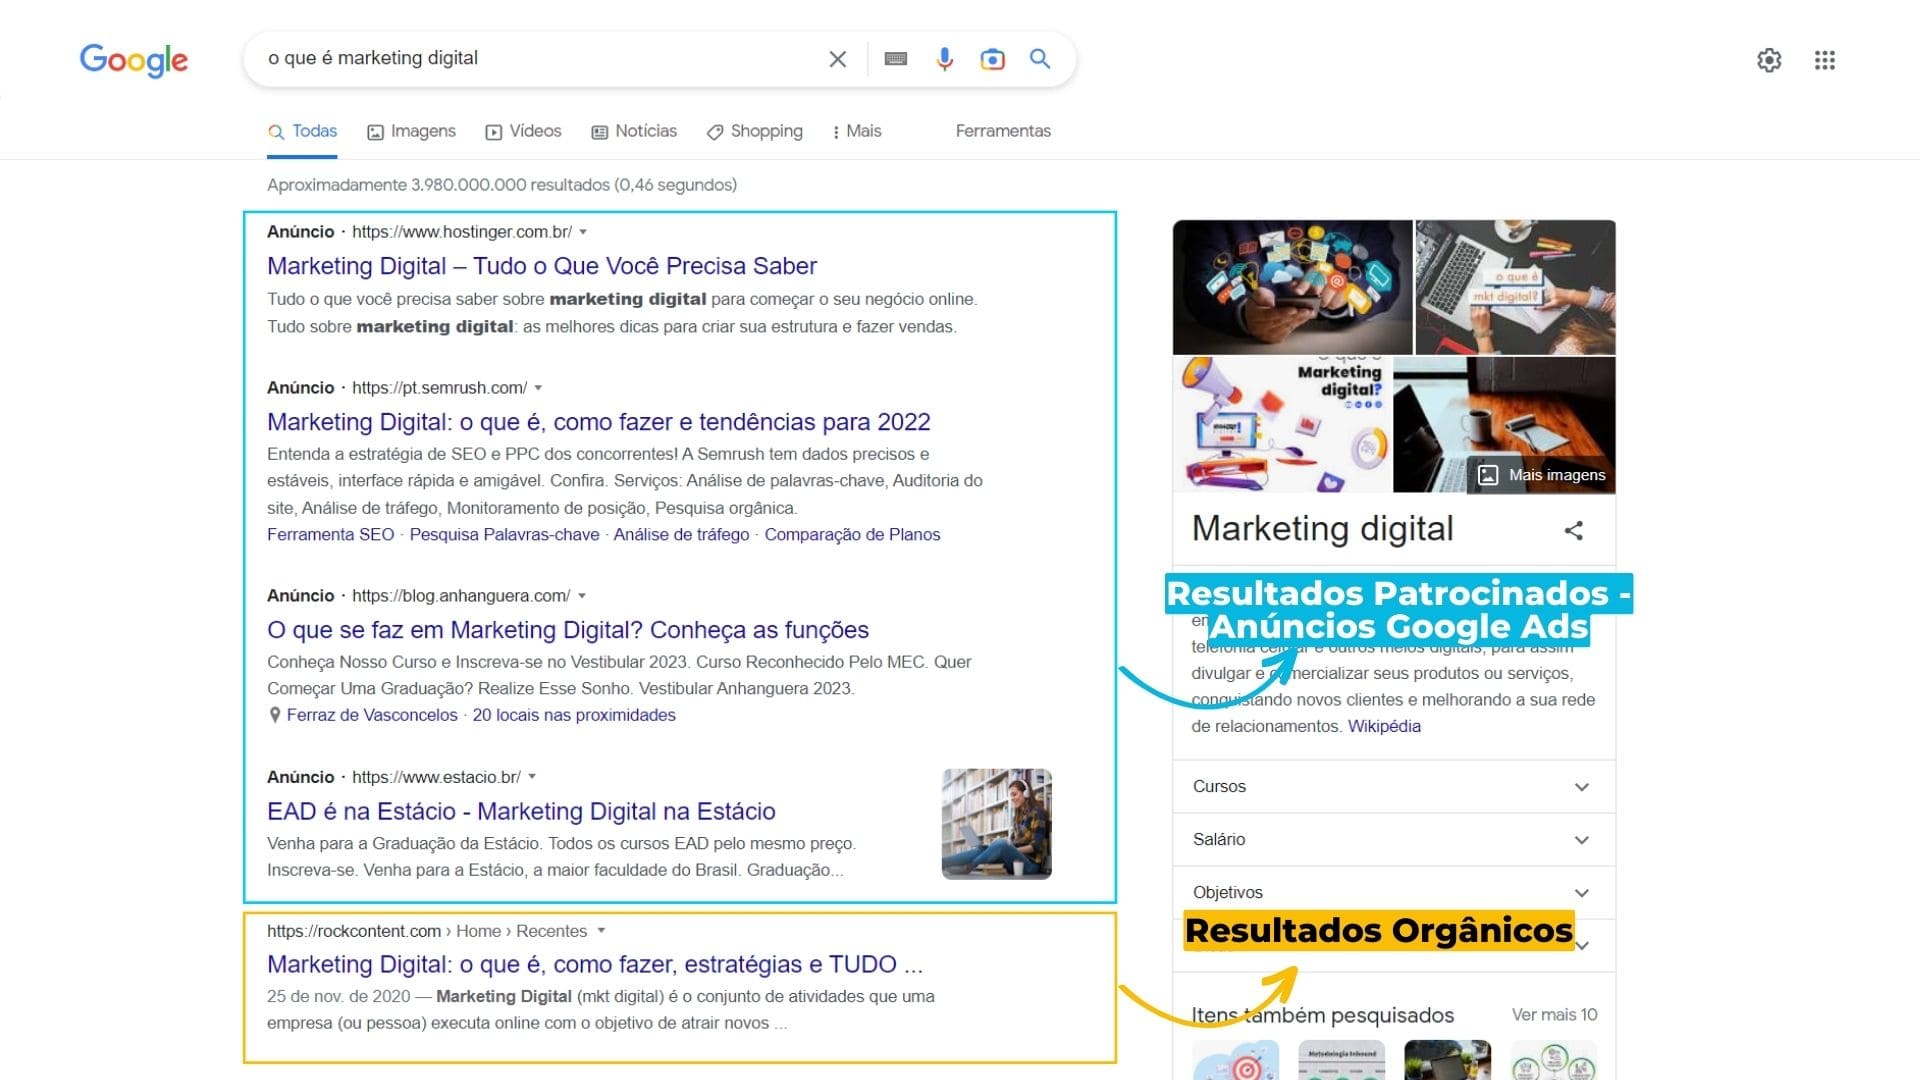This screenshot has width=1920, height=1080.
Task: Open the Wikipédia link in knowledge panel
Action: 1384,726
